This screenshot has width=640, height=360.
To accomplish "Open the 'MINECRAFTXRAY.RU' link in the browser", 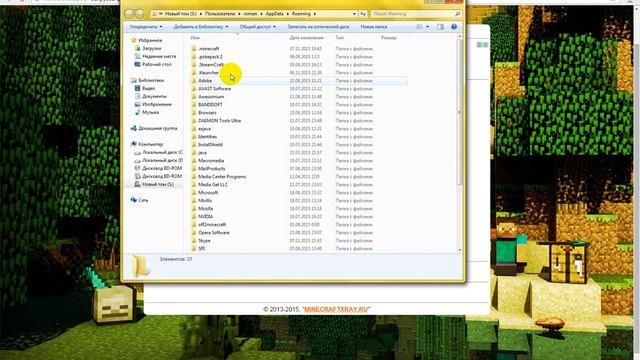I will (x=335, y=309).
